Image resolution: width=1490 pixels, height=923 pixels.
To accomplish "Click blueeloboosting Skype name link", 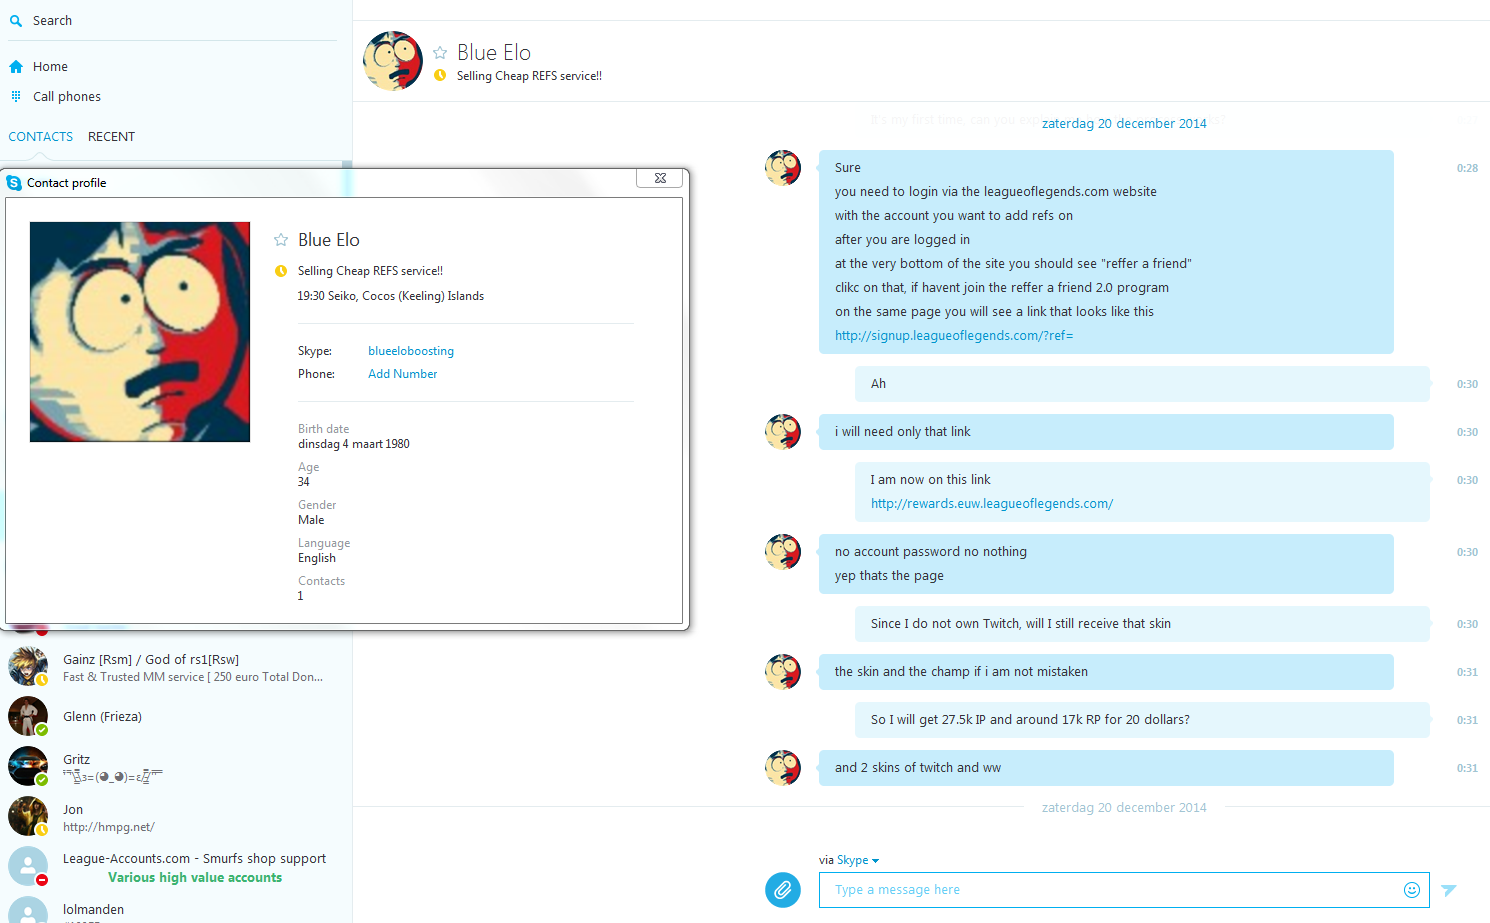I will [x=411, y=351].
